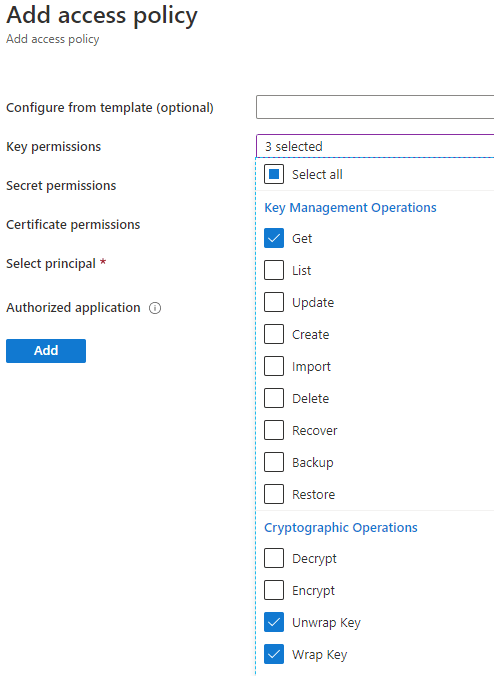This screenshot has height=676, width=494.
Task: Toggle the Select all checkbox
Action: coord(274,174)
